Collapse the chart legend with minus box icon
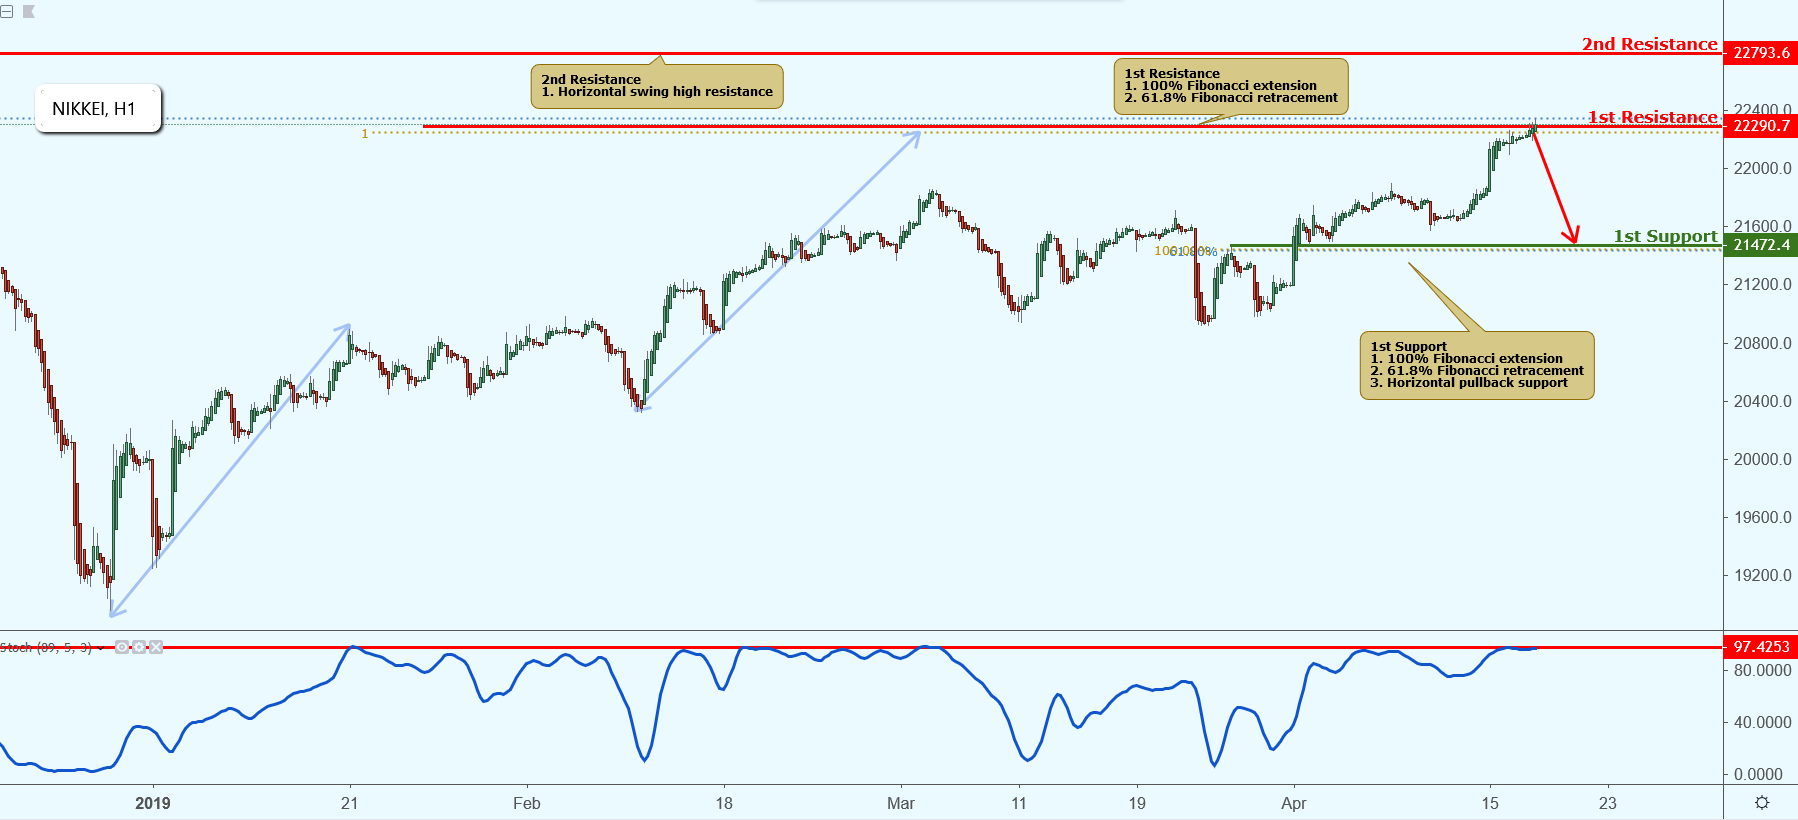Screen dimensions: 1798x820 7,12
